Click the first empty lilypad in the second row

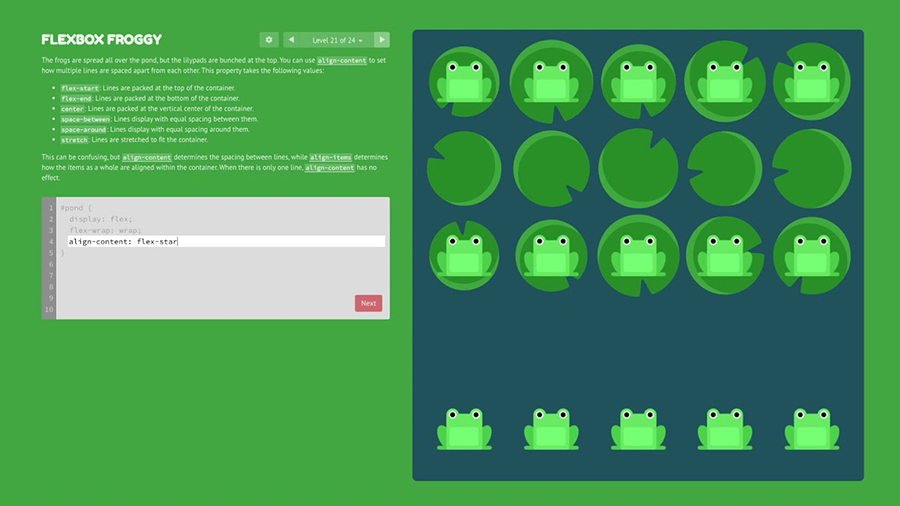[464, 168]
